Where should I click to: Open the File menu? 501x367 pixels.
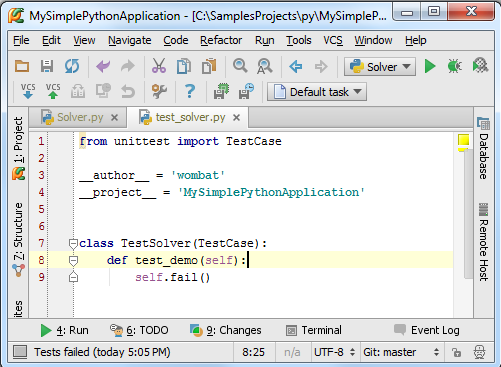coord(21,40)
